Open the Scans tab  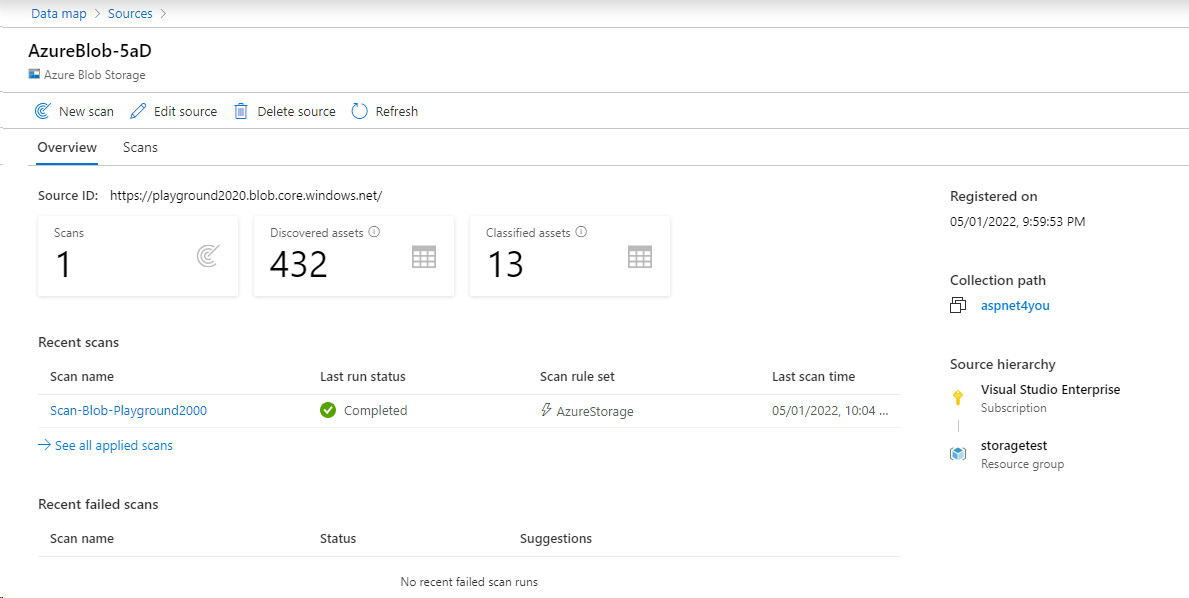coord(140,147)
